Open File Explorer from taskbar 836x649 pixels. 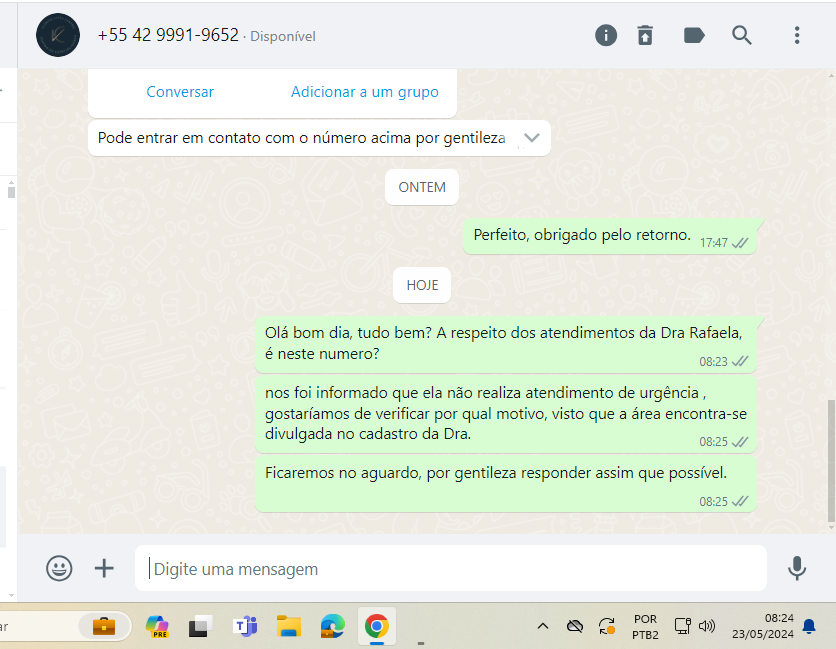point(289,626)
